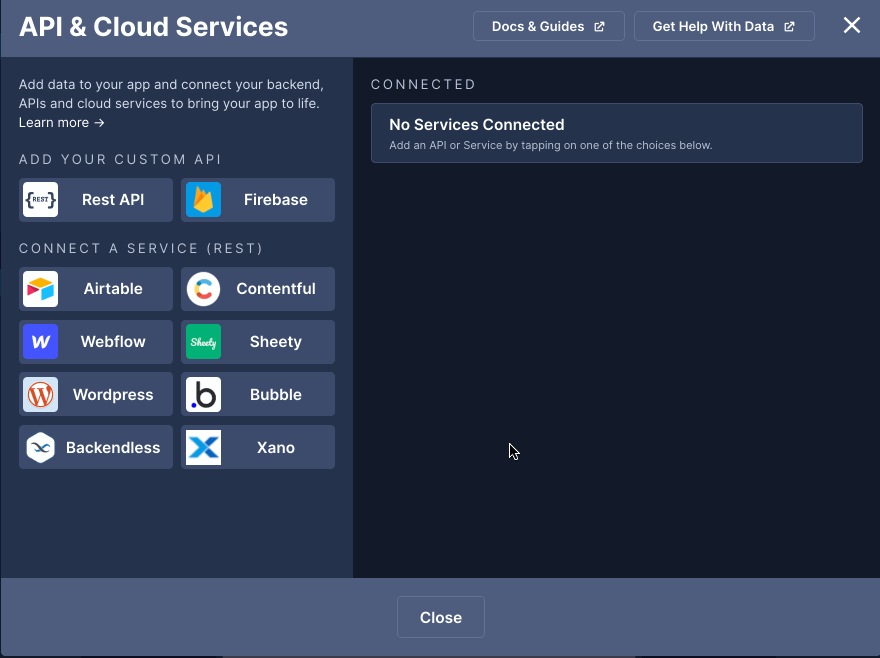Image resolution: width=880 pixels, height=658 pixels.
Task: Click the No Services Connected heading
Action: tap(476, 125)
